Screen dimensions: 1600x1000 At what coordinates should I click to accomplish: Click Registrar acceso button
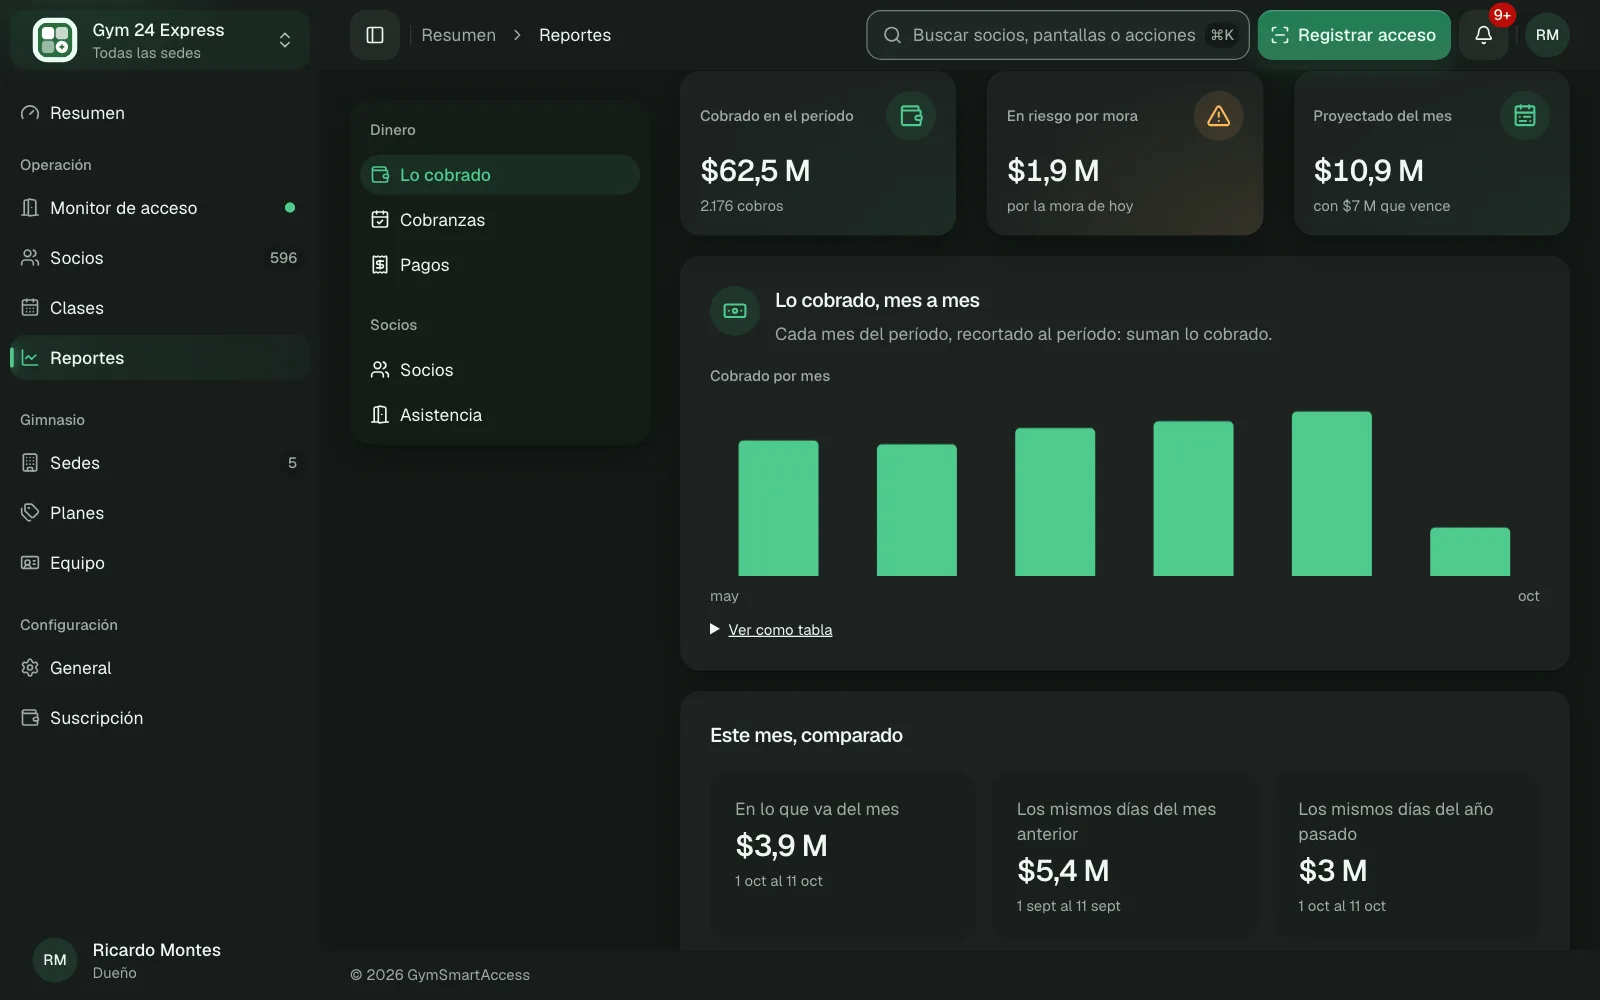click(x=1354, y=35)
